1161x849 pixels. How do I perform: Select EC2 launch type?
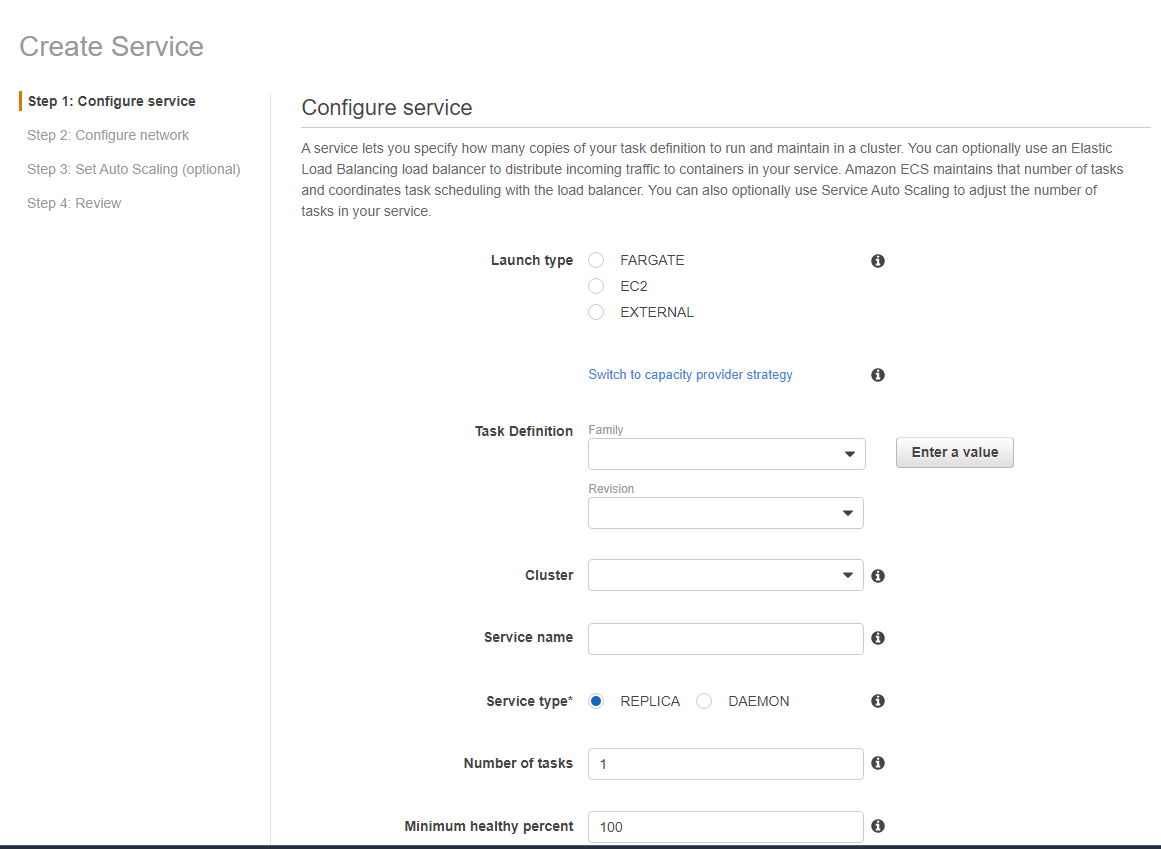tap(596, 286)
